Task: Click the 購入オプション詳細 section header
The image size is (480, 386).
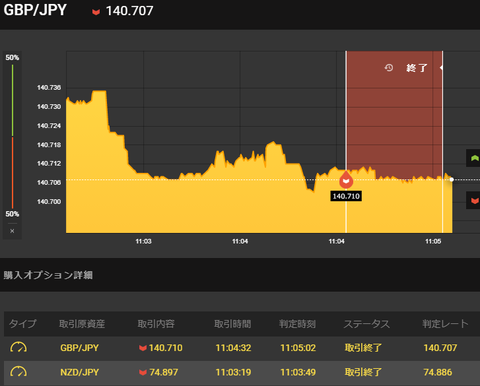Action: pyautogui.click(x=48, y=275)
